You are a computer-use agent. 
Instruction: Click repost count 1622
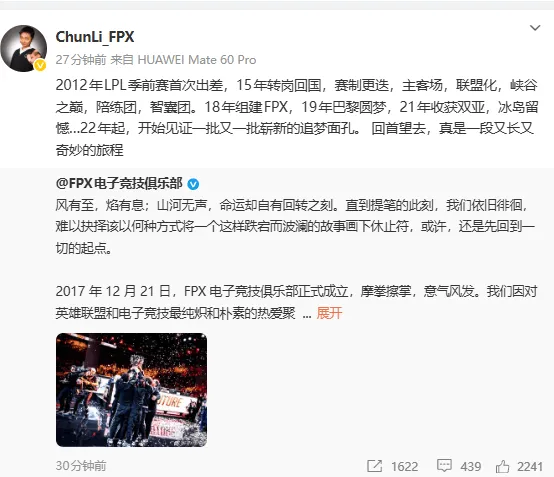404,466
